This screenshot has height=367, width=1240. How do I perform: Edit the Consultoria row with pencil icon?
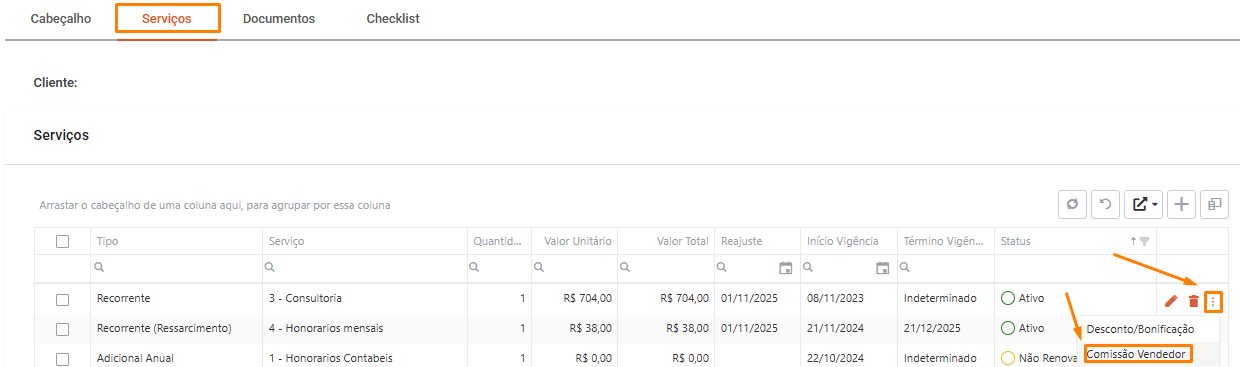tap(1171, 300)
